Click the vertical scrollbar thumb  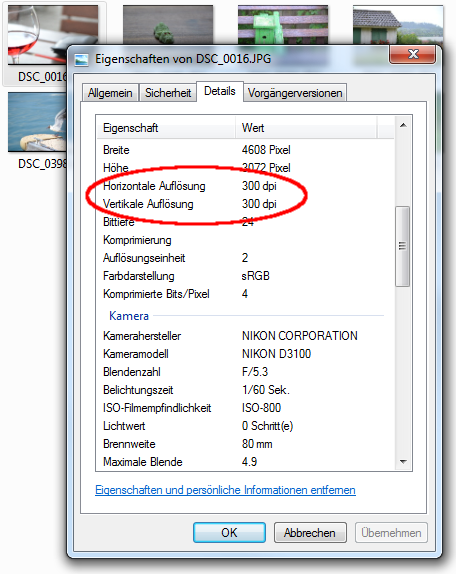pos(403,246)
